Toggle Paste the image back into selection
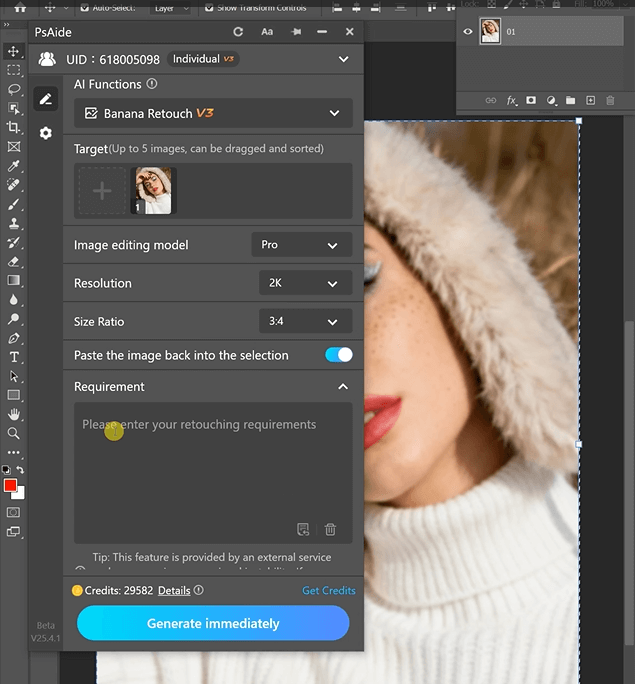This screenshot has height=684, width=635. (x=339, y=355)
